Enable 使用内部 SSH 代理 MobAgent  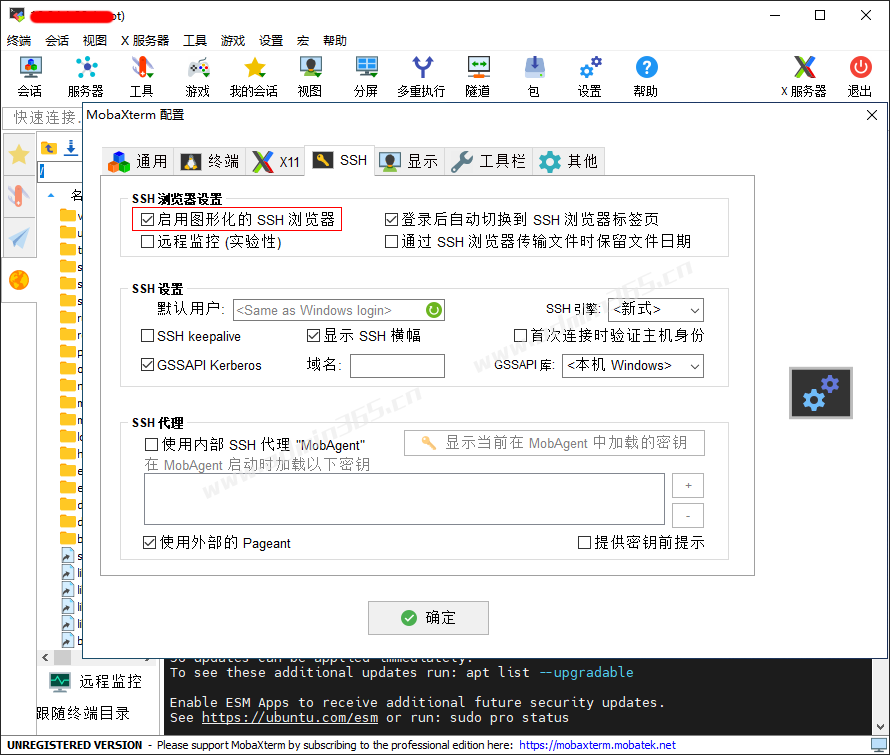(152, 444)
